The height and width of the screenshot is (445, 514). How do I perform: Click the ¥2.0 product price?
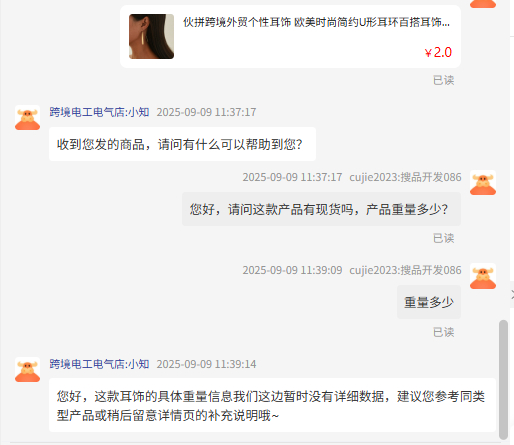click(438, 52)
